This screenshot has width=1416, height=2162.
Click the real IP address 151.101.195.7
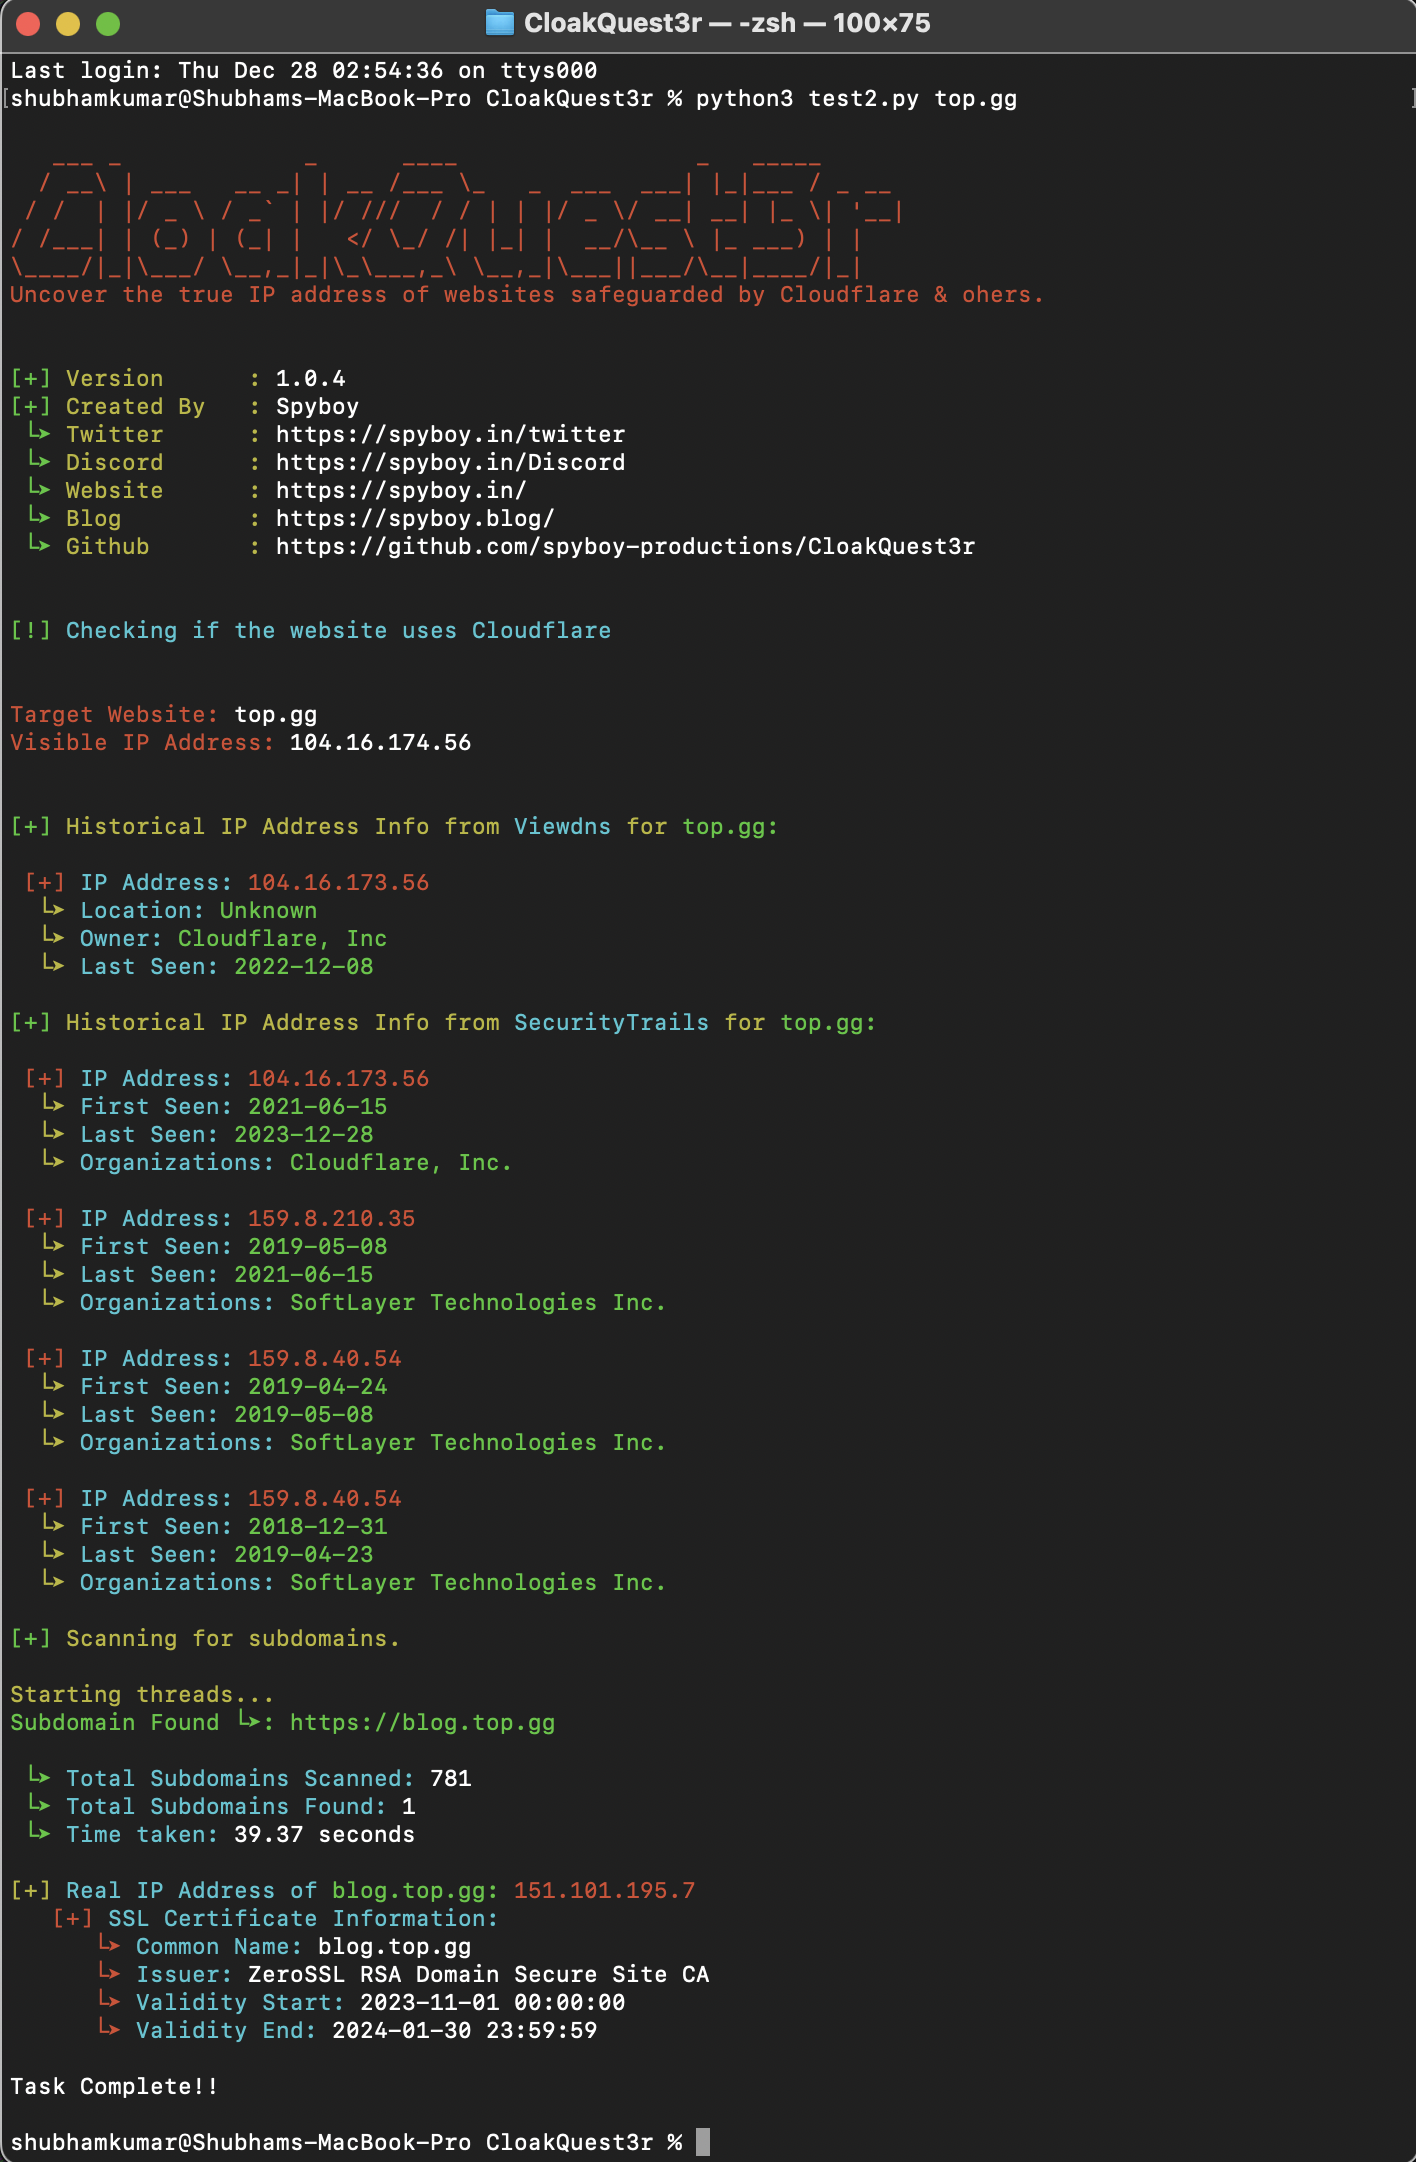click(604, 1890)
